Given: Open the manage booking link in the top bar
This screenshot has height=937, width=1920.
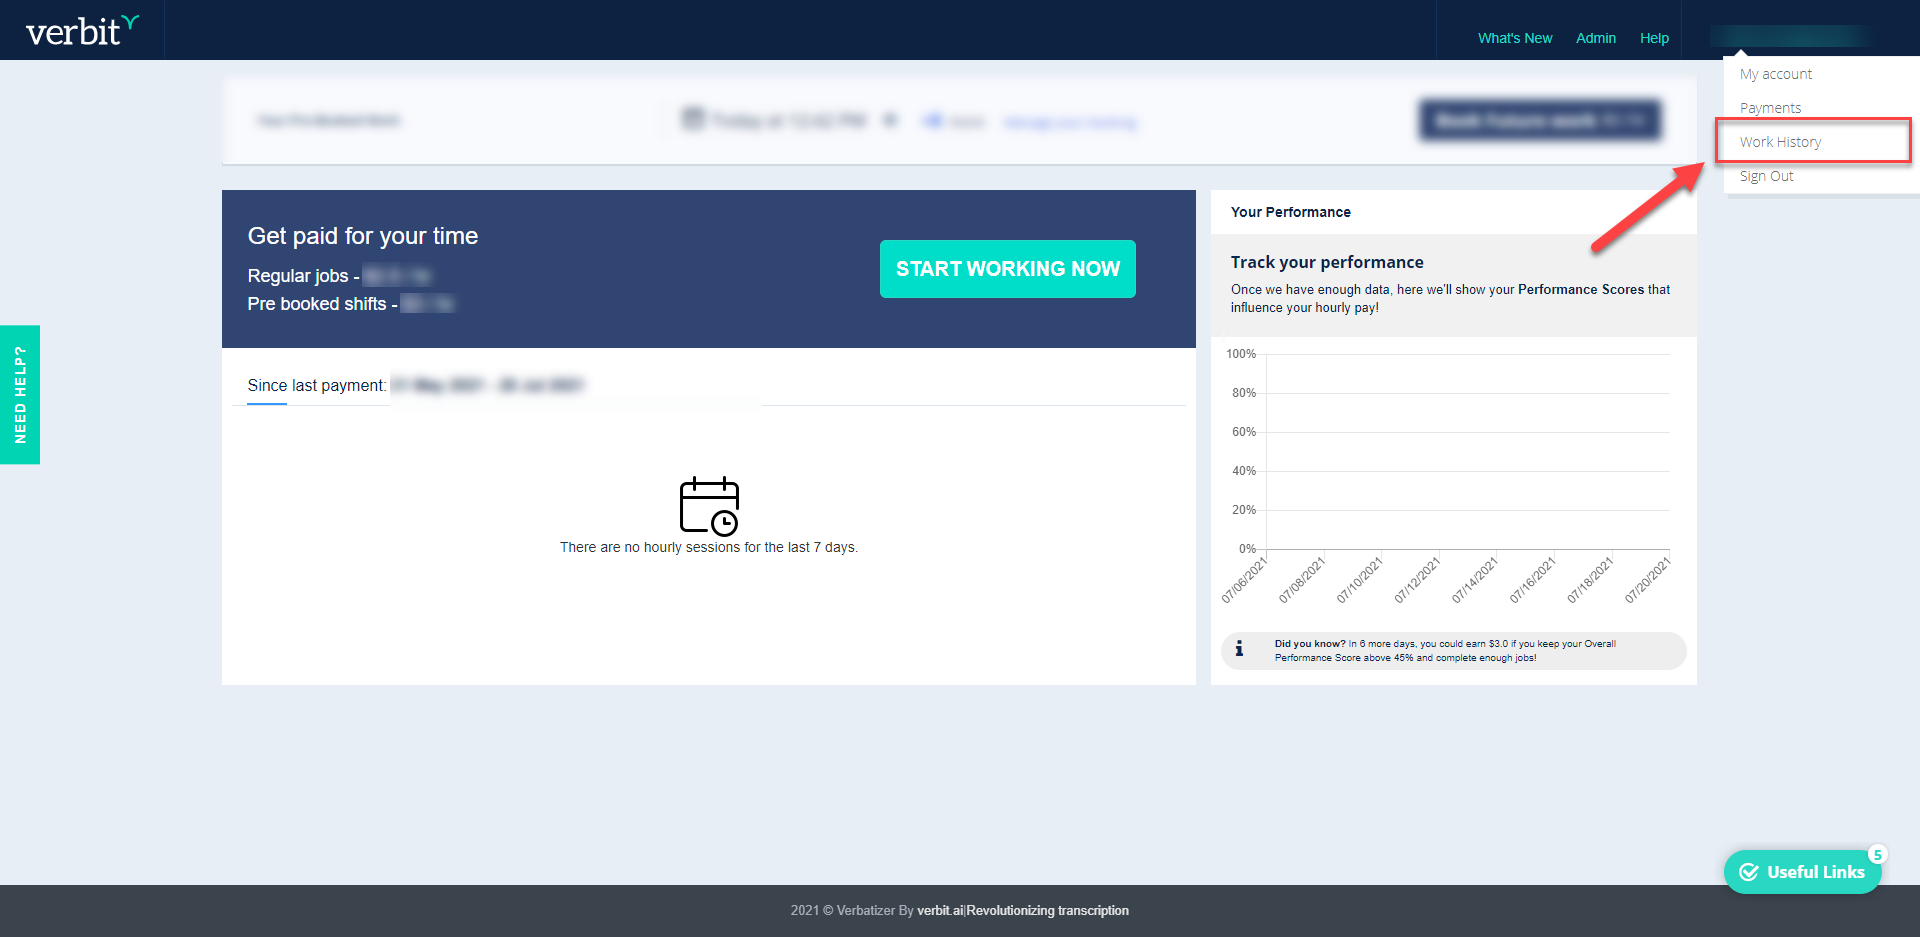Looking at the screenshot, I should click(1069, 121).
